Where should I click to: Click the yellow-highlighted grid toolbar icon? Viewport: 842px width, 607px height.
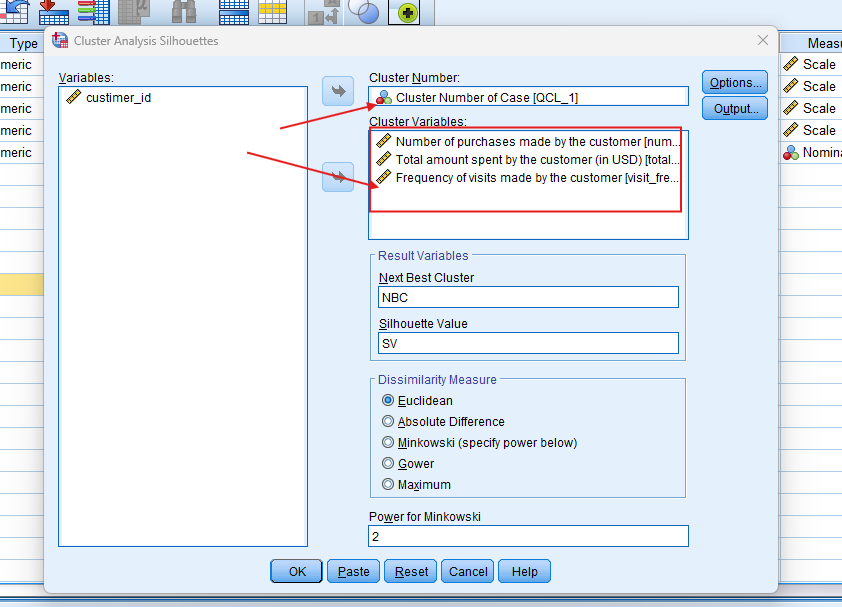click(x=272, y=12)
